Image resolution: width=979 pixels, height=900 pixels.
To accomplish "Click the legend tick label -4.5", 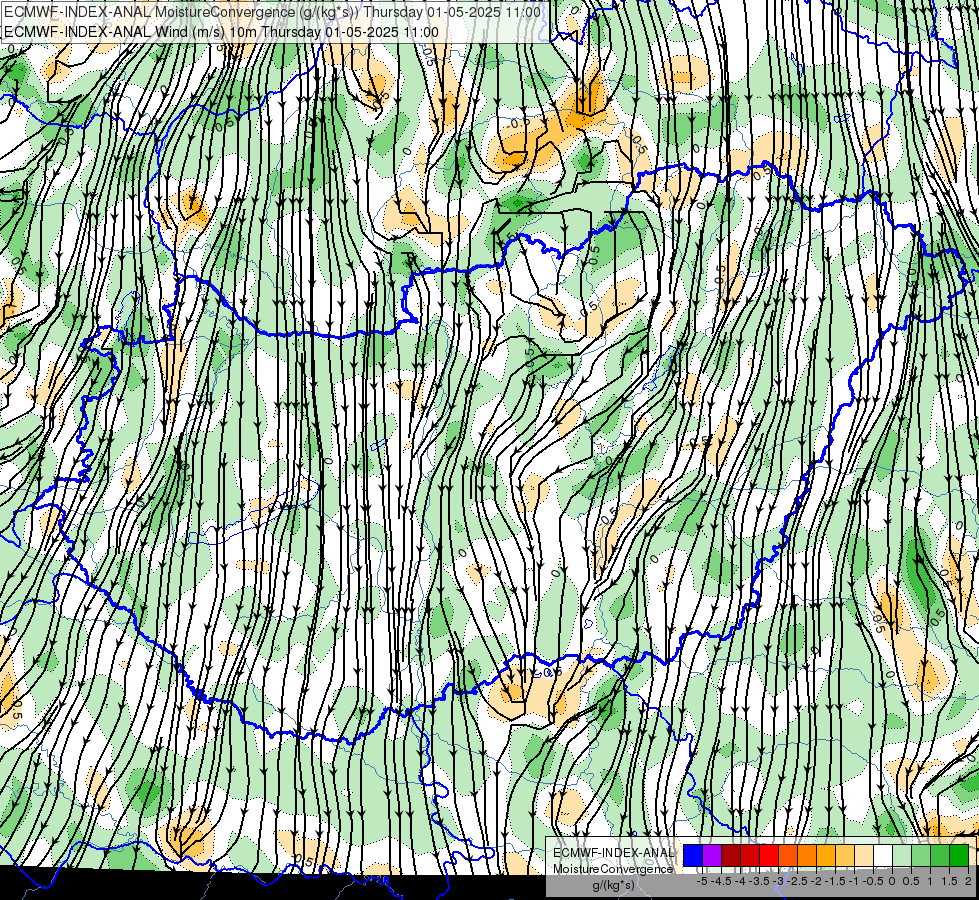I will (x=721, y=881).
